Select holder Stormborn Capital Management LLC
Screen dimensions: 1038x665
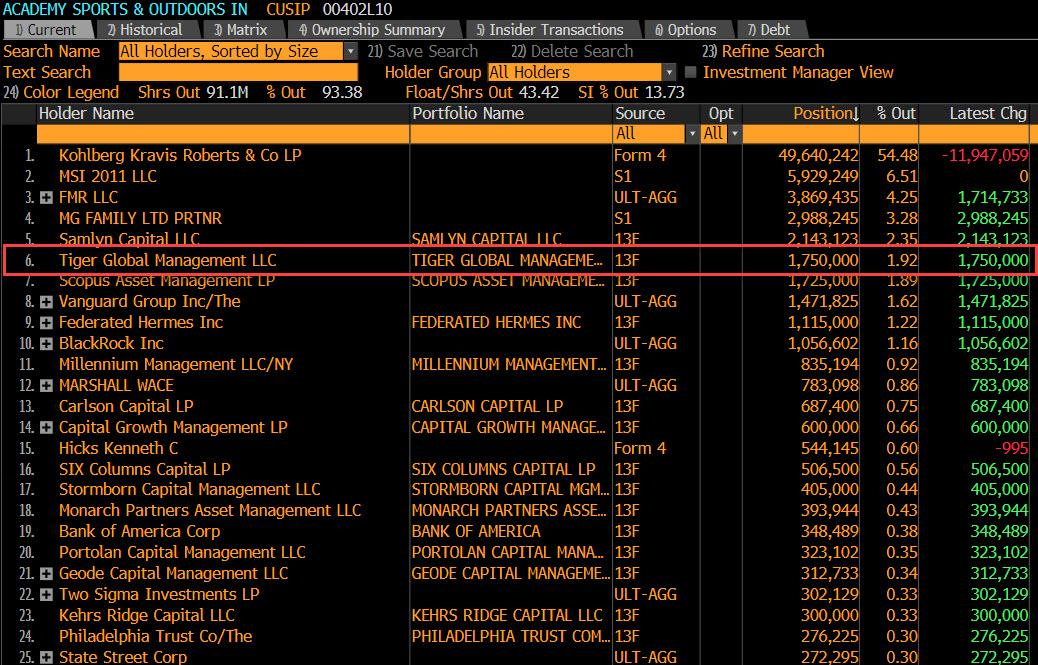(190, 490)
